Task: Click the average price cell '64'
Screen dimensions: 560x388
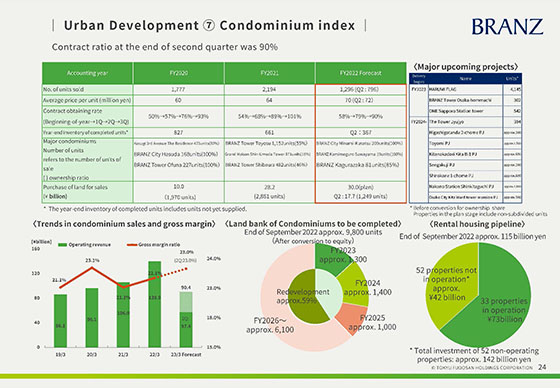Action: click(269, 100)
